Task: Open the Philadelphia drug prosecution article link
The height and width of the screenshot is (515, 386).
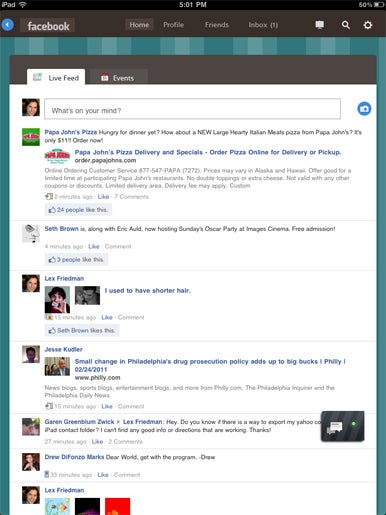Action: pyautogui.click(x=210, y=365)
